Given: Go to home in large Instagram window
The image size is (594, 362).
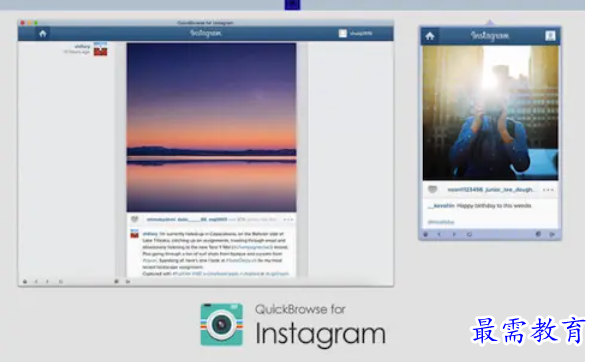Looking at the screenshot, I should point(42,33).
